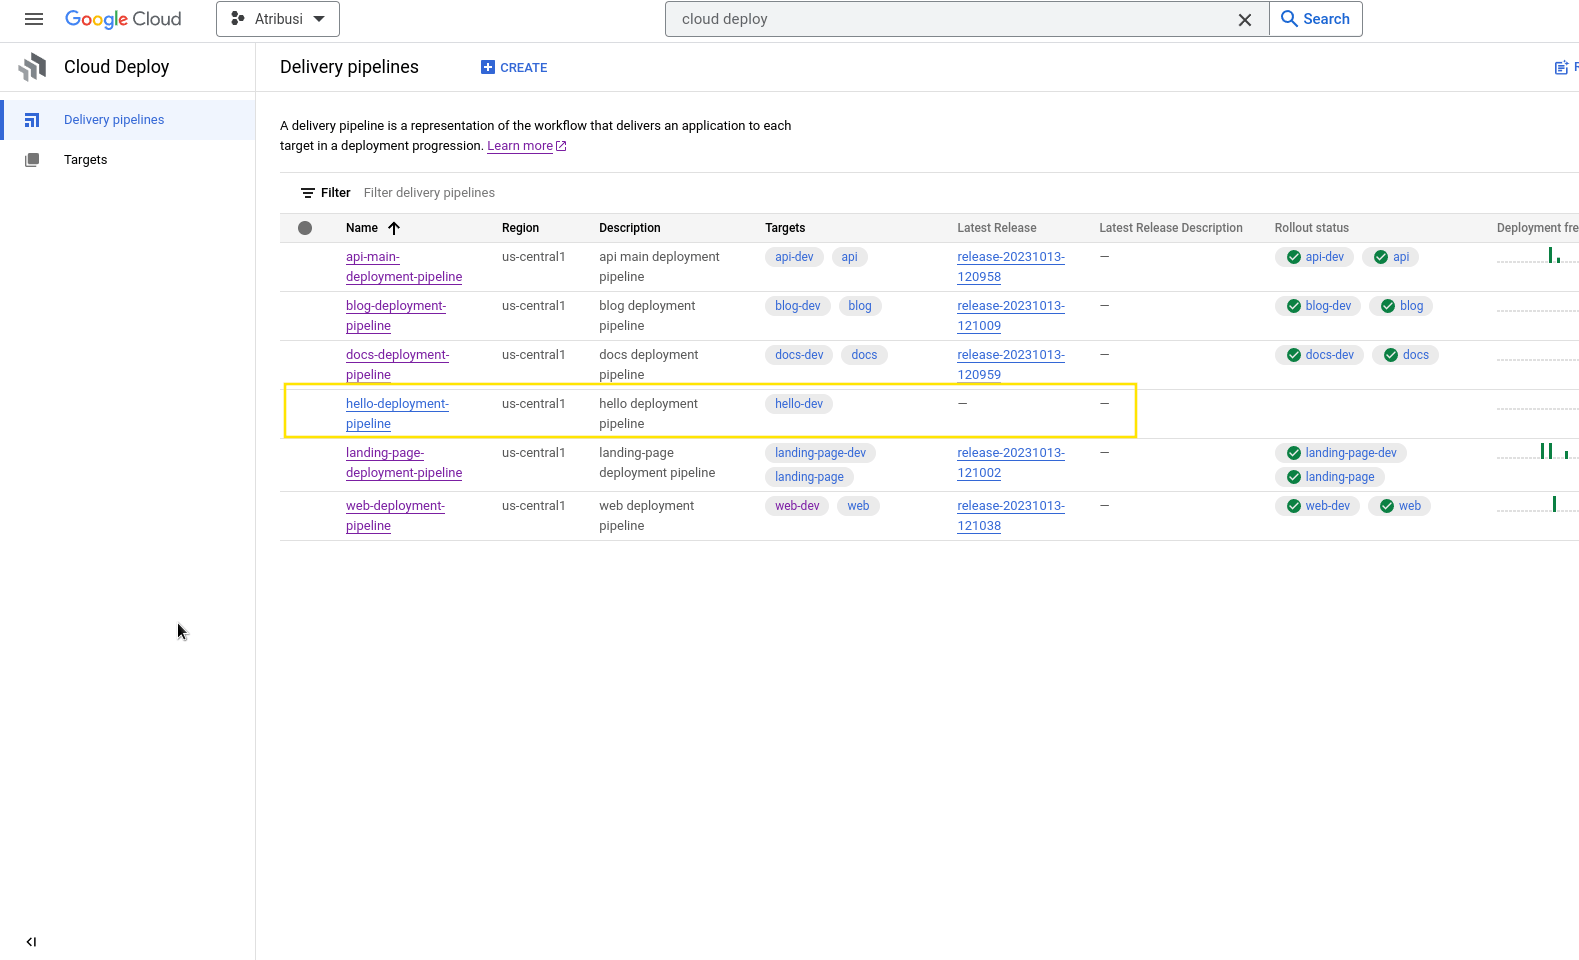Image resolution: width=1579 pixels, height=960 pixels.
Task: Open release-20231013-121038 link
Action: click(1011, 516)
